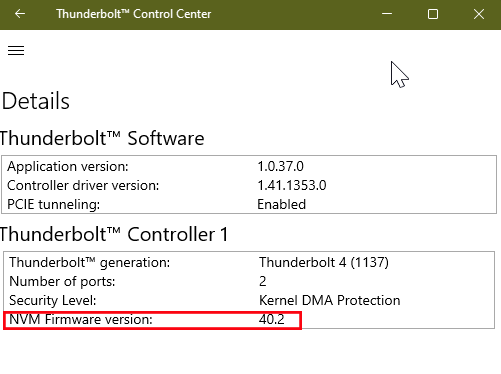Screen dimensions: 501x374
Task: Click the NVM firmware value 40.2
Action: point(272,319)
